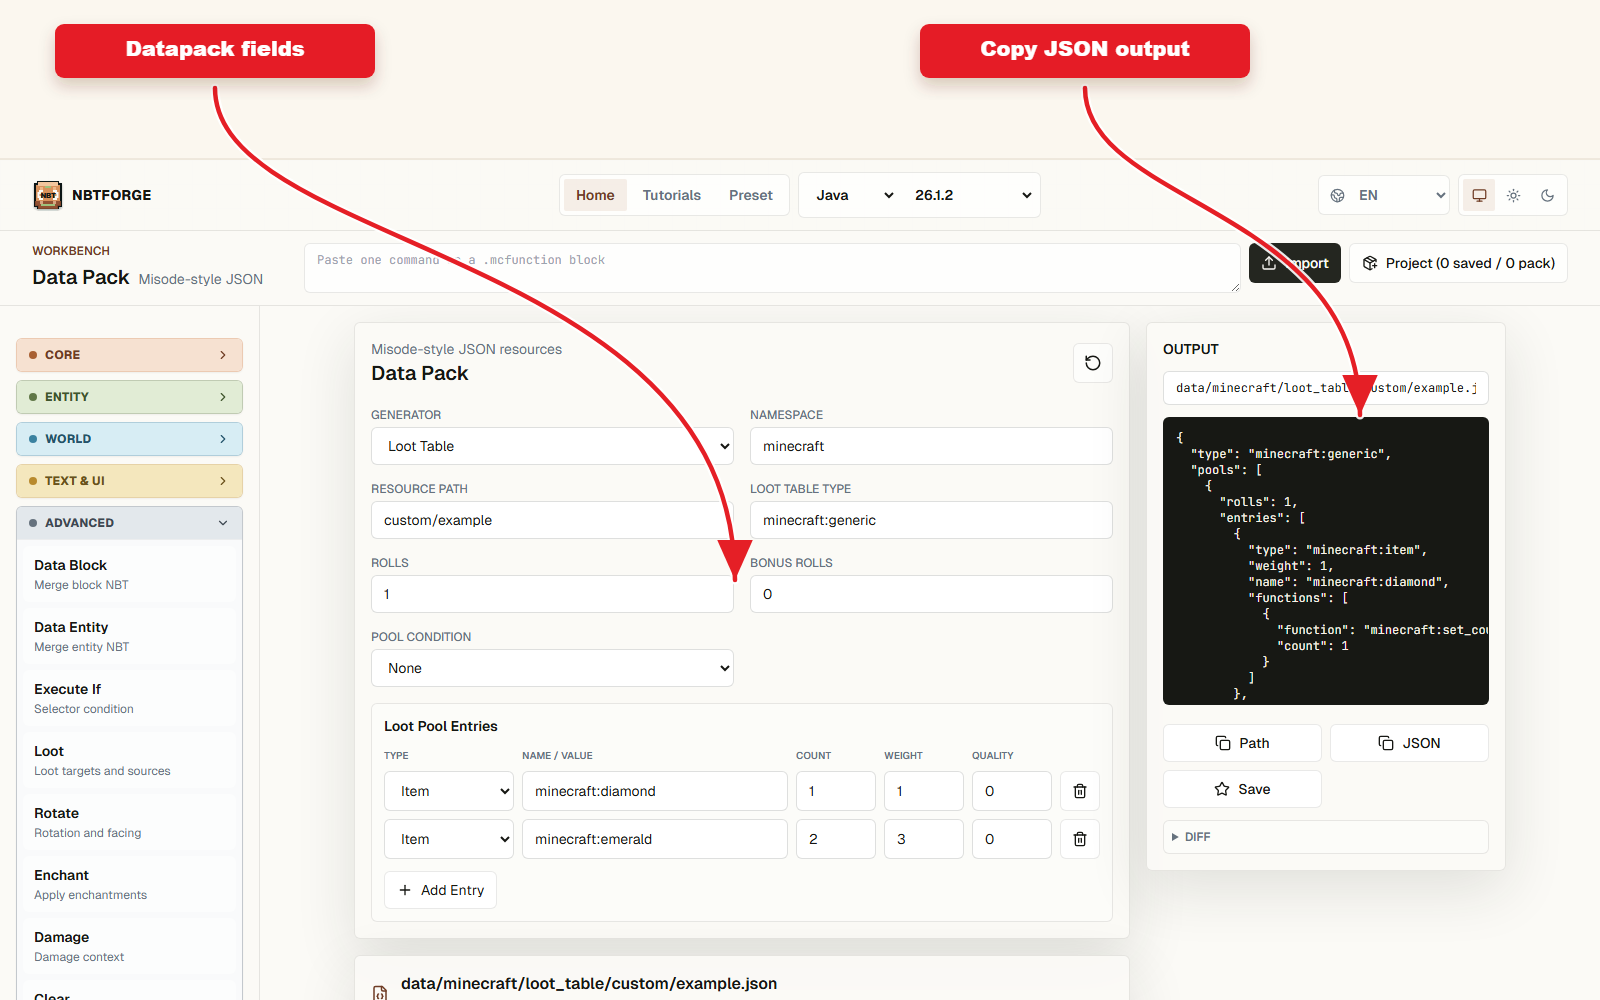Image resolution: width=1600 pixels, height=1000 pixels.
Task: Click the output file path field
Action: point(1325,388)
